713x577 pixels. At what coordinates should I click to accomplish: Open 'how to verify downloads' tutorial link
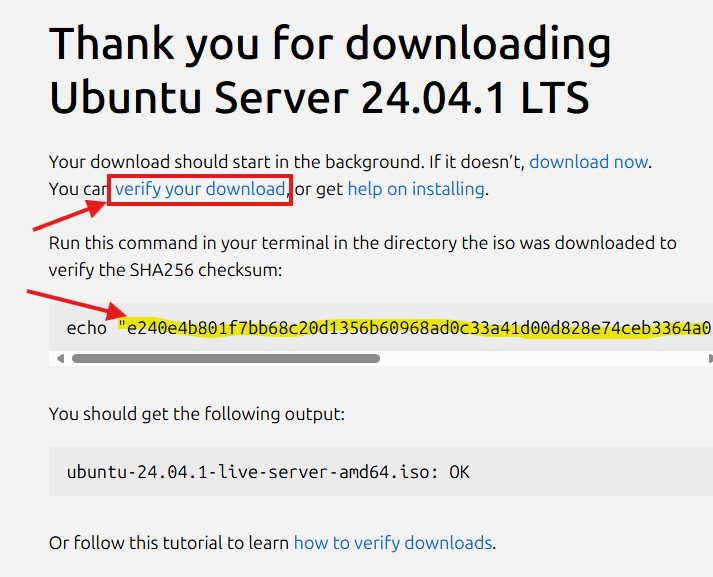393,543
